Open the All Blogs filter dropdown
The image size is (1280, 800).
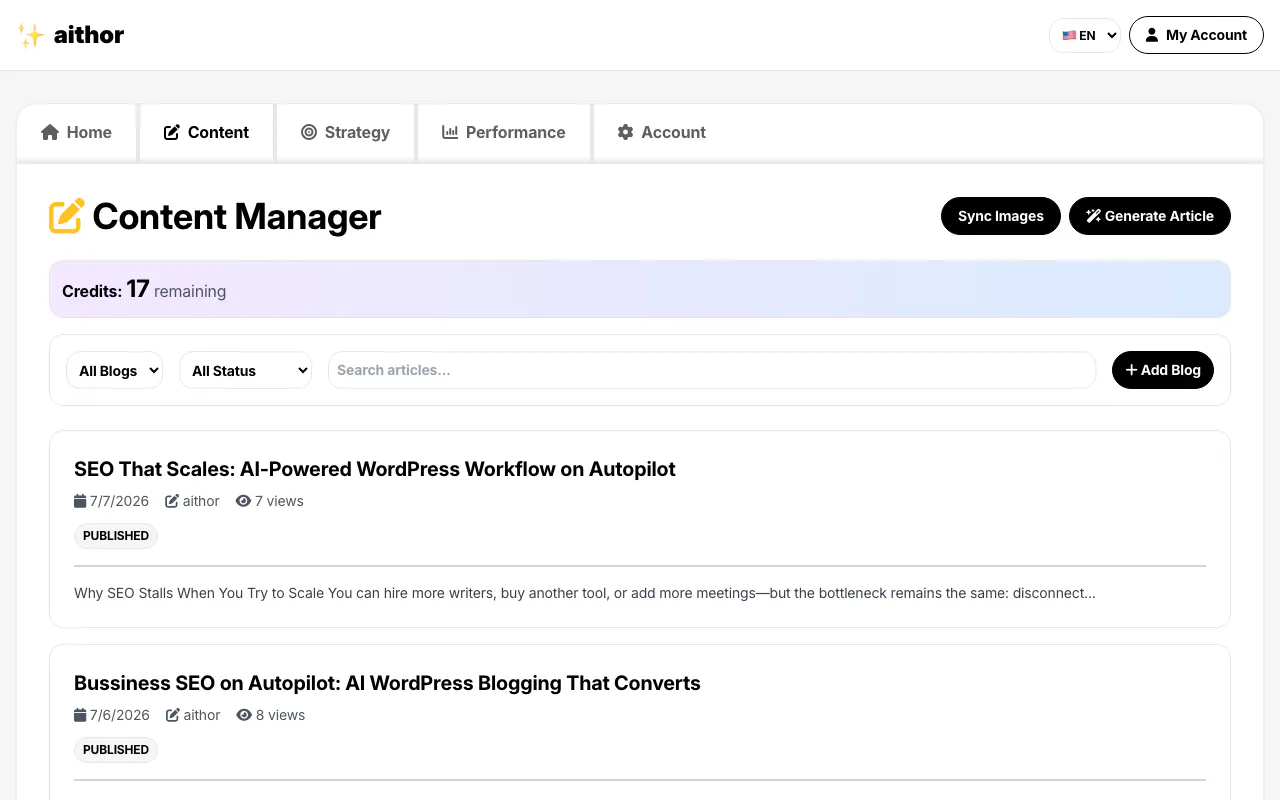114,370
